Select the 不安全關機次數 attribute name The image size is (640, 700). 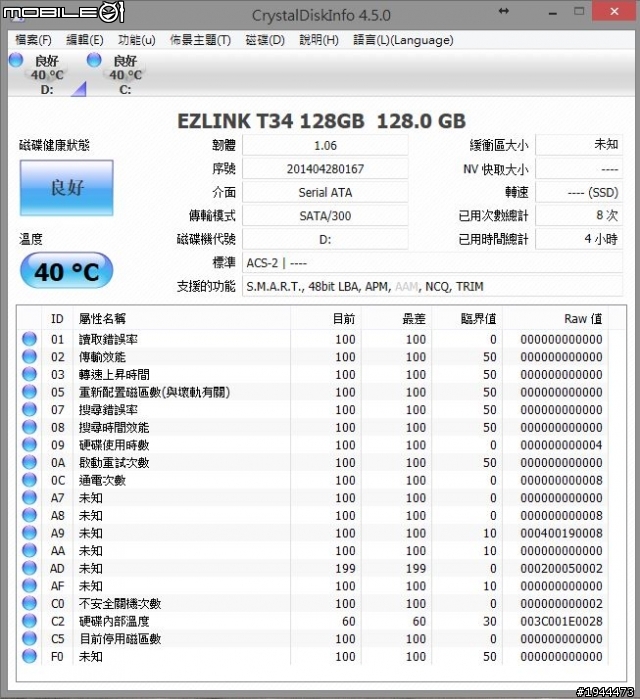point(120,604)
